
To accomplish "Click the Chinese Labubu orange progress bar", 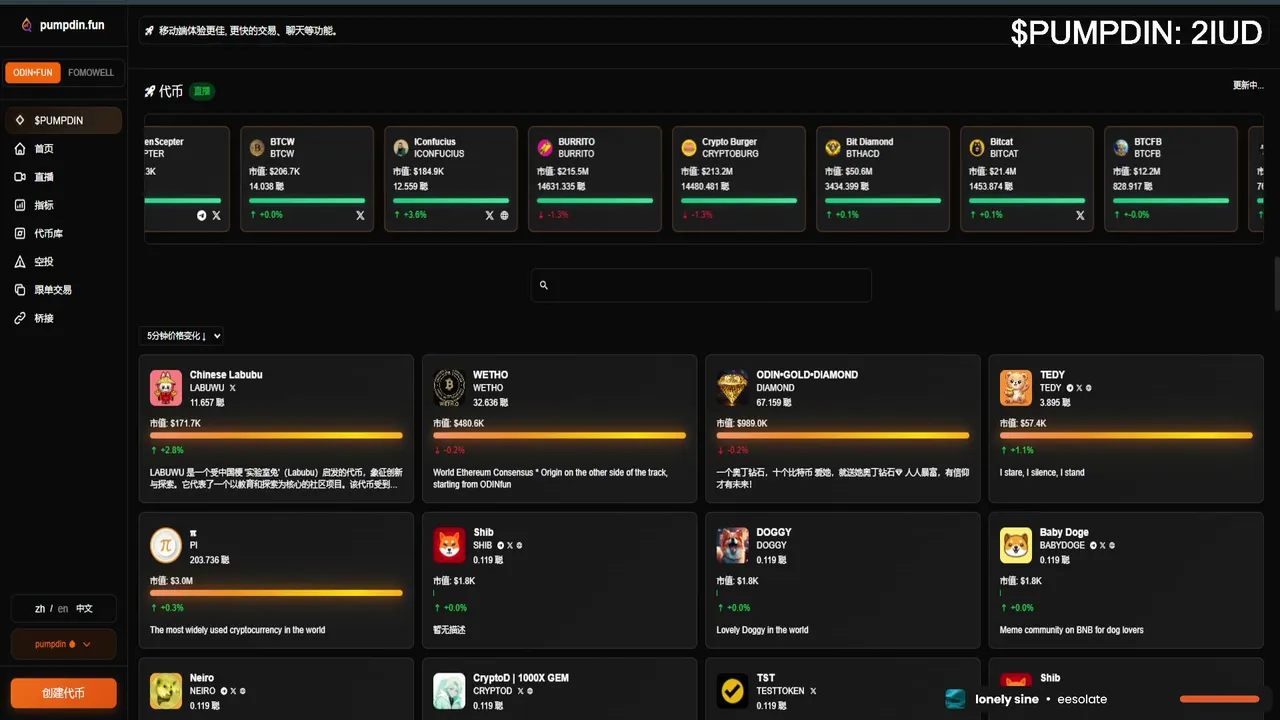I will point(276,436).
